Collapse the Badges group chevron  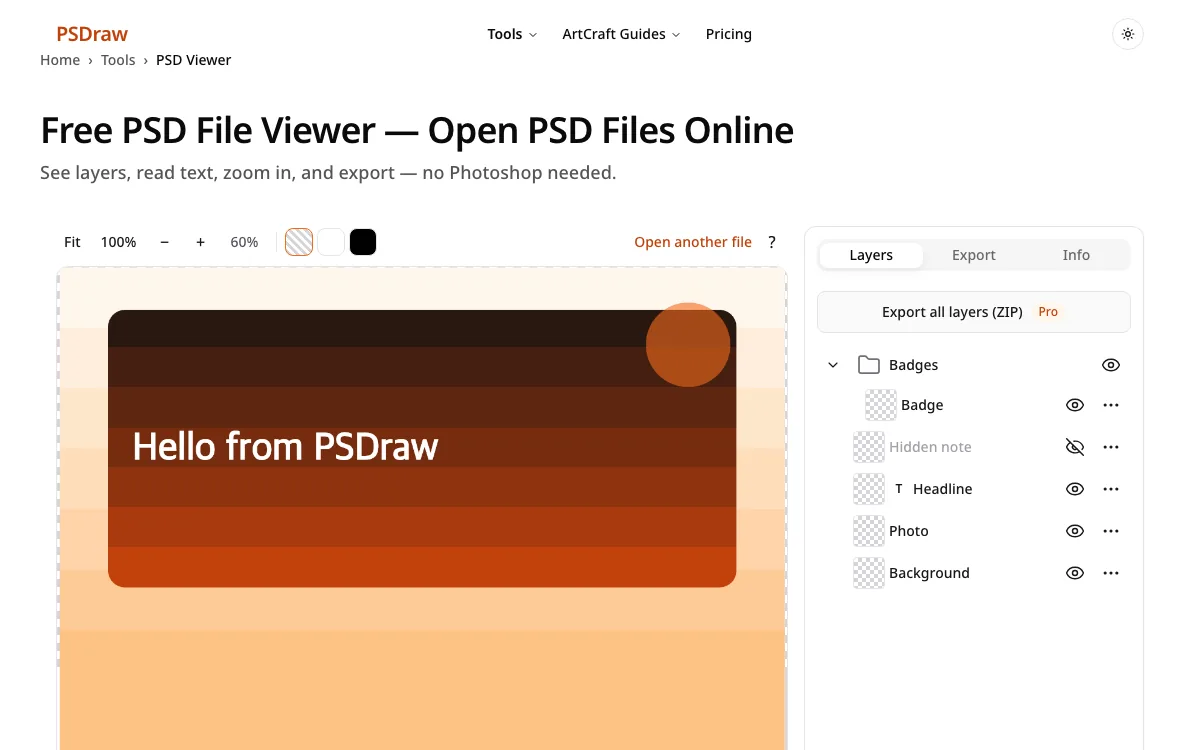pyautogui.click(x=833, y=365)
